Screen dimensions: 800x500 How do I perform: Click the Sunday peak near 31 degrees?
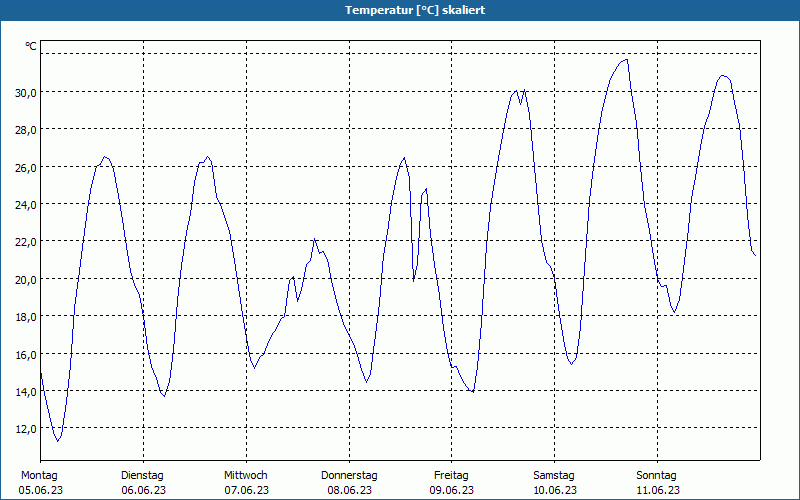click(722, 76)
